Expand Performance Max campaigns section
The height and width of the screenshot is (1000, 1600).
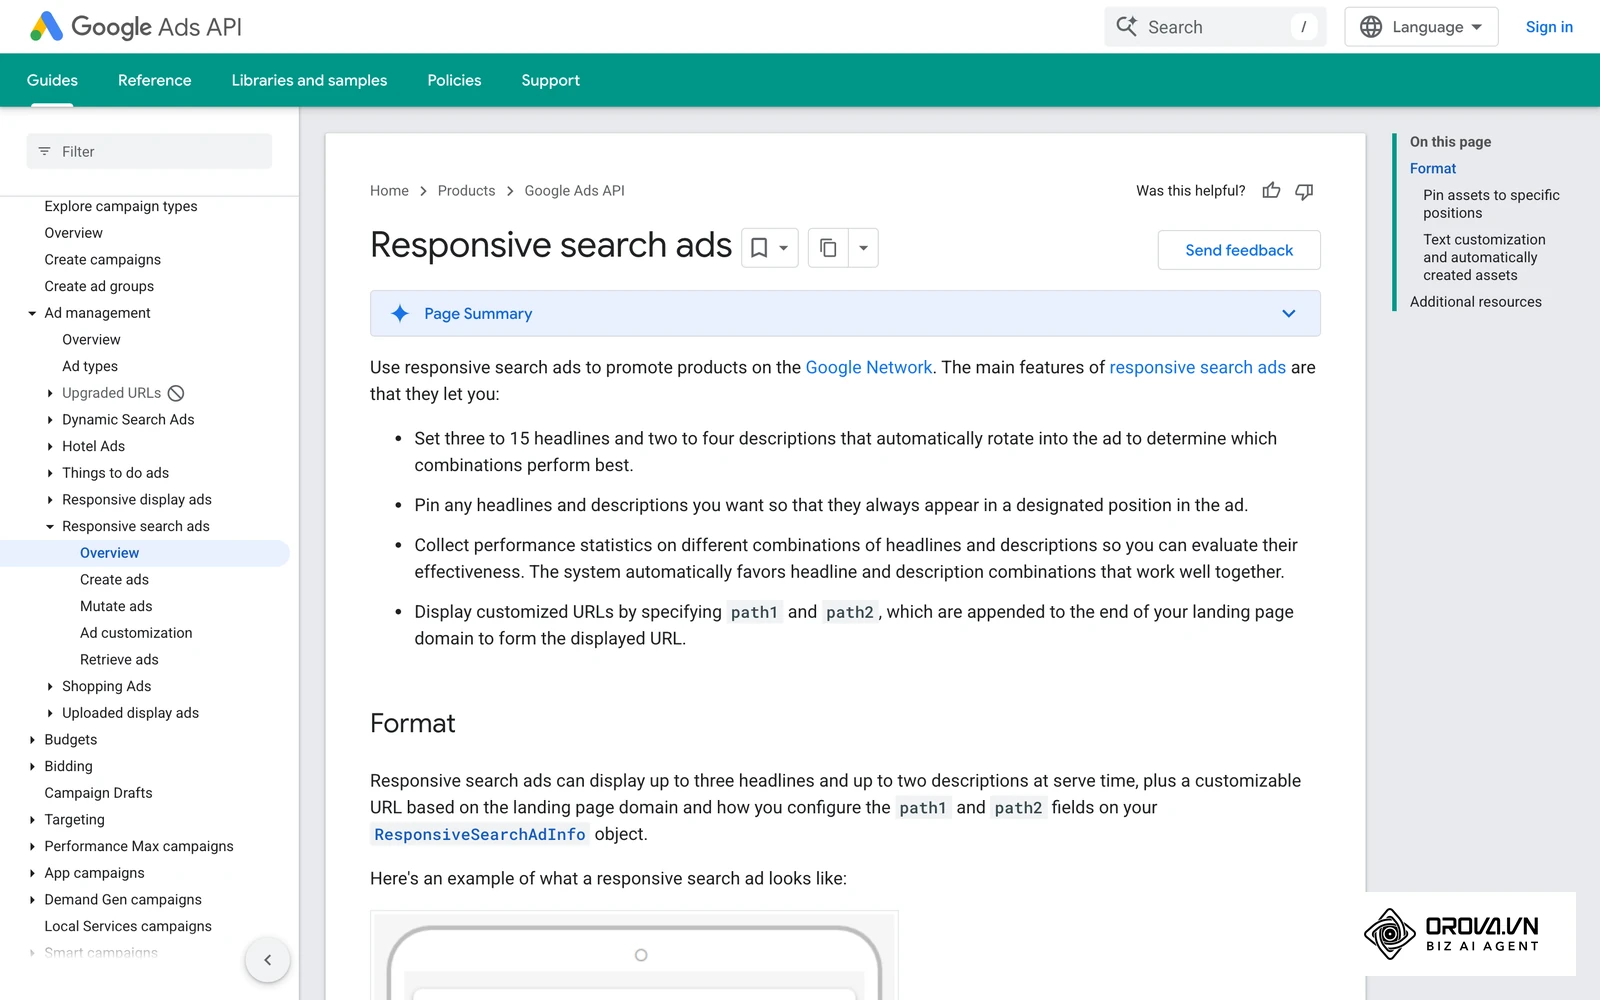[32, 846]
